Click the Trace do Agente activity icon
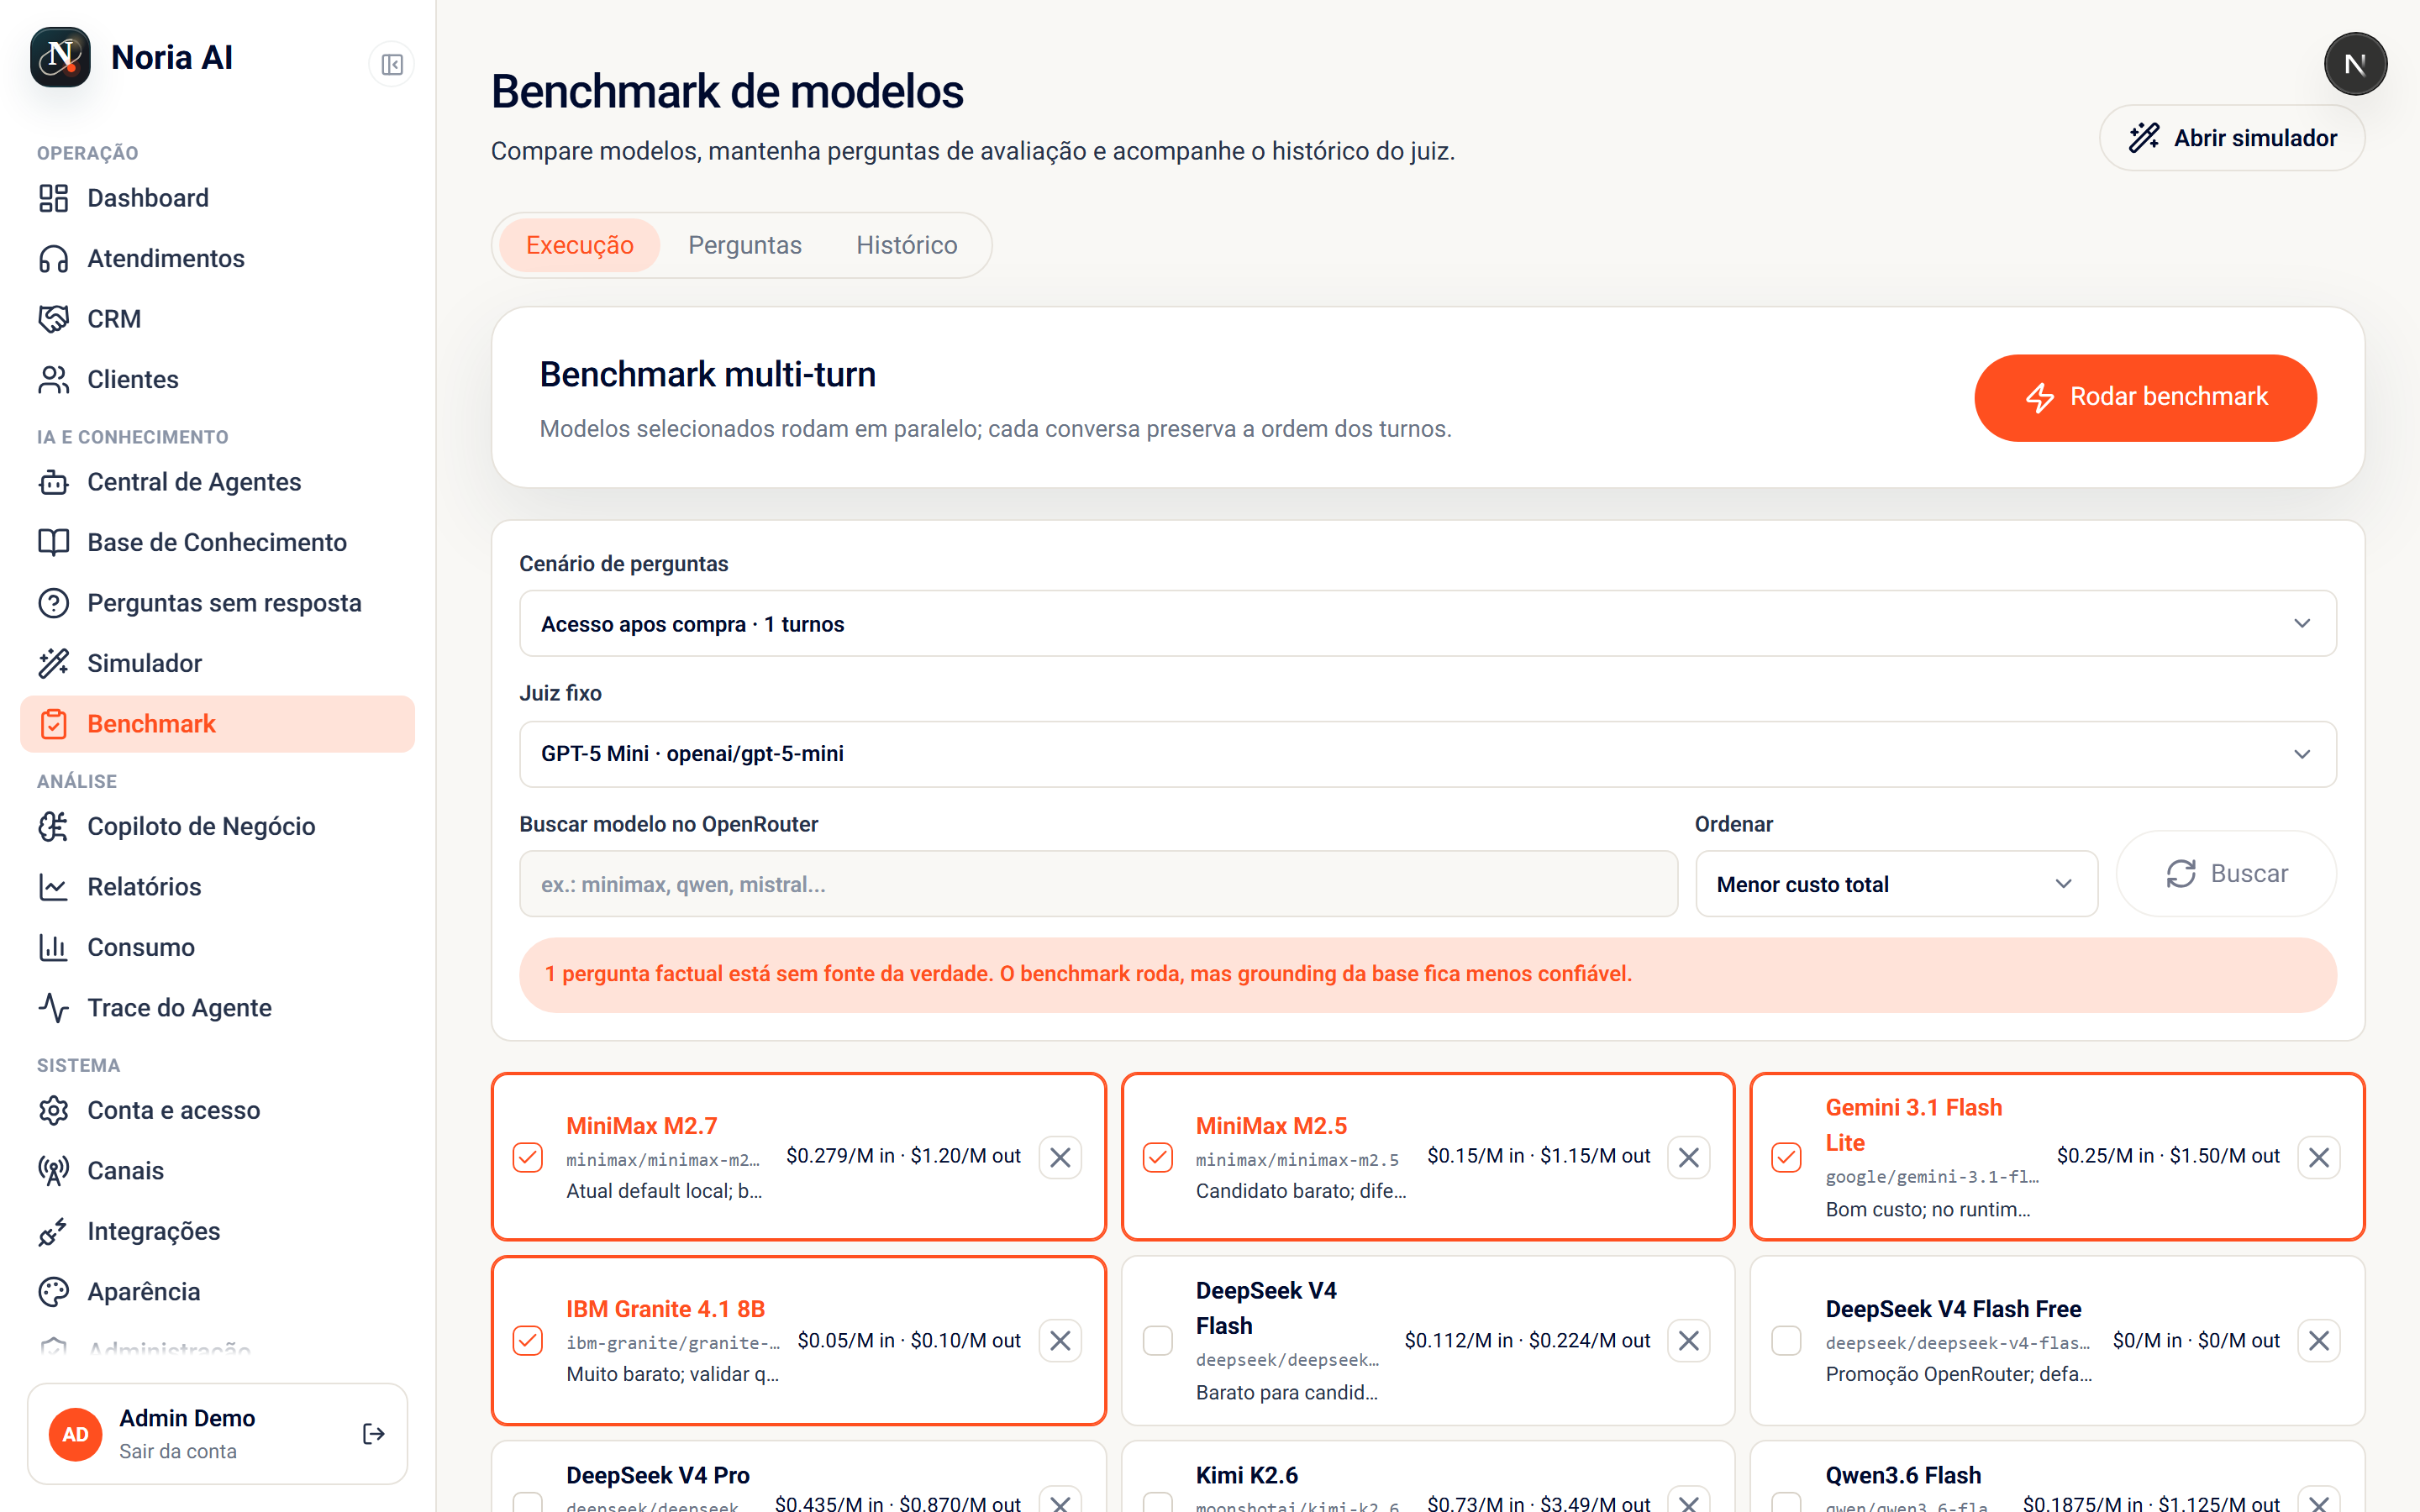This screenshot has width=2420, height=1512. (53, 1008)
